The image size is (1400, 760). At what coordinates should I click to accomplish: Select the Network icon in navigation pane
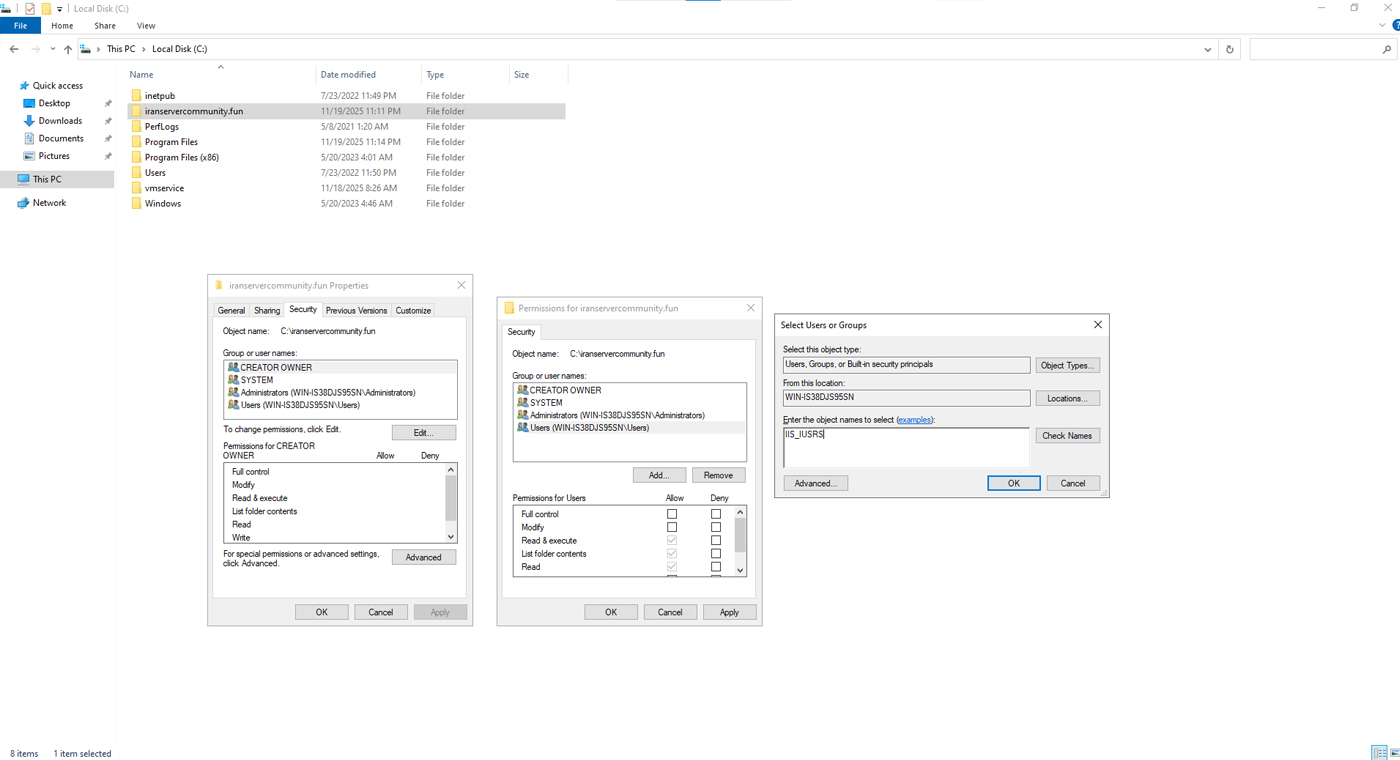(x=23, y=203)
